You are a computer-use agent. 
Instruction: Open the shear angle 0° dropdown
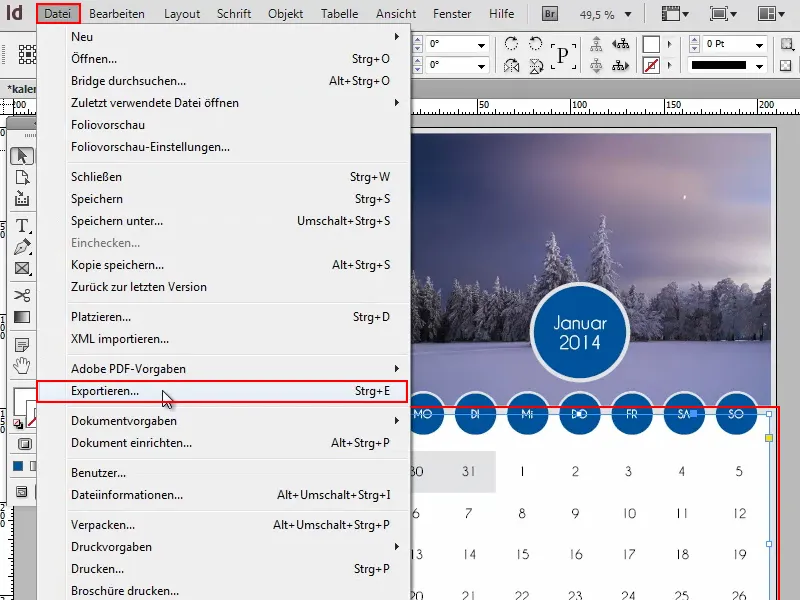point(481,66)
